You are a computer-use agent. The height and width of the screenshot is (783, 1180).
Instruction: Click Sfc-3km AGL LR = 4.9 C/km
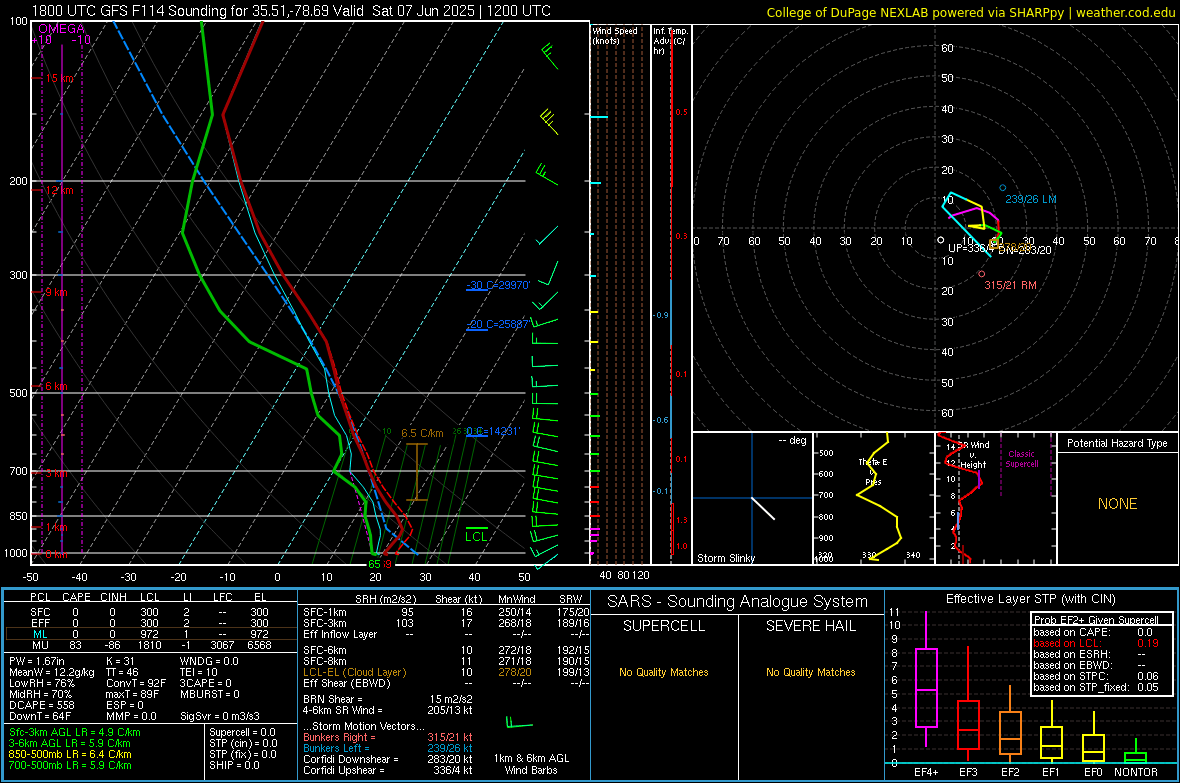(75, 733)
